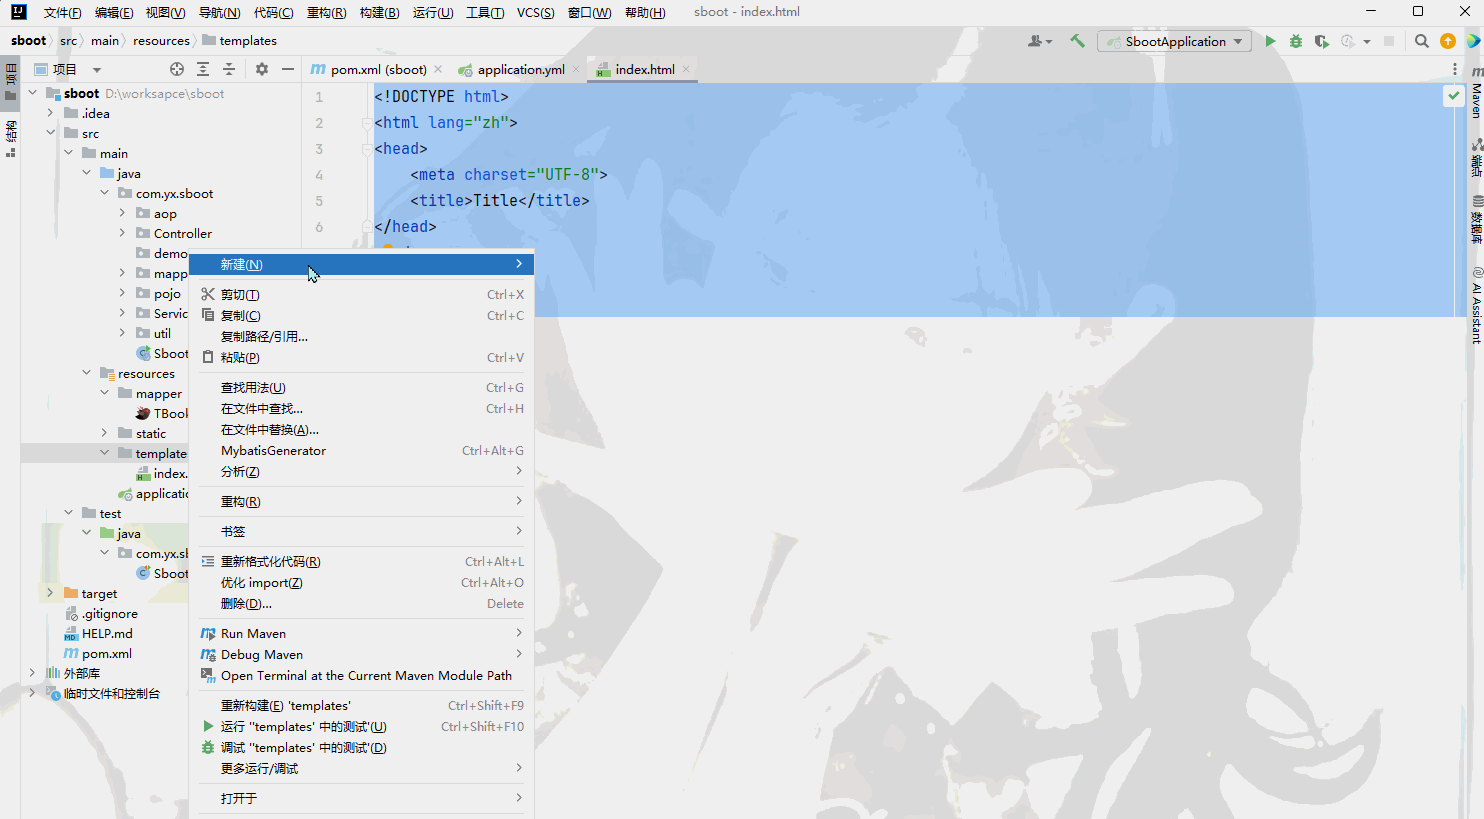
Task: Select 删除(D)... context menu entry
Action: pyautogui.click(x=361, y=603)
